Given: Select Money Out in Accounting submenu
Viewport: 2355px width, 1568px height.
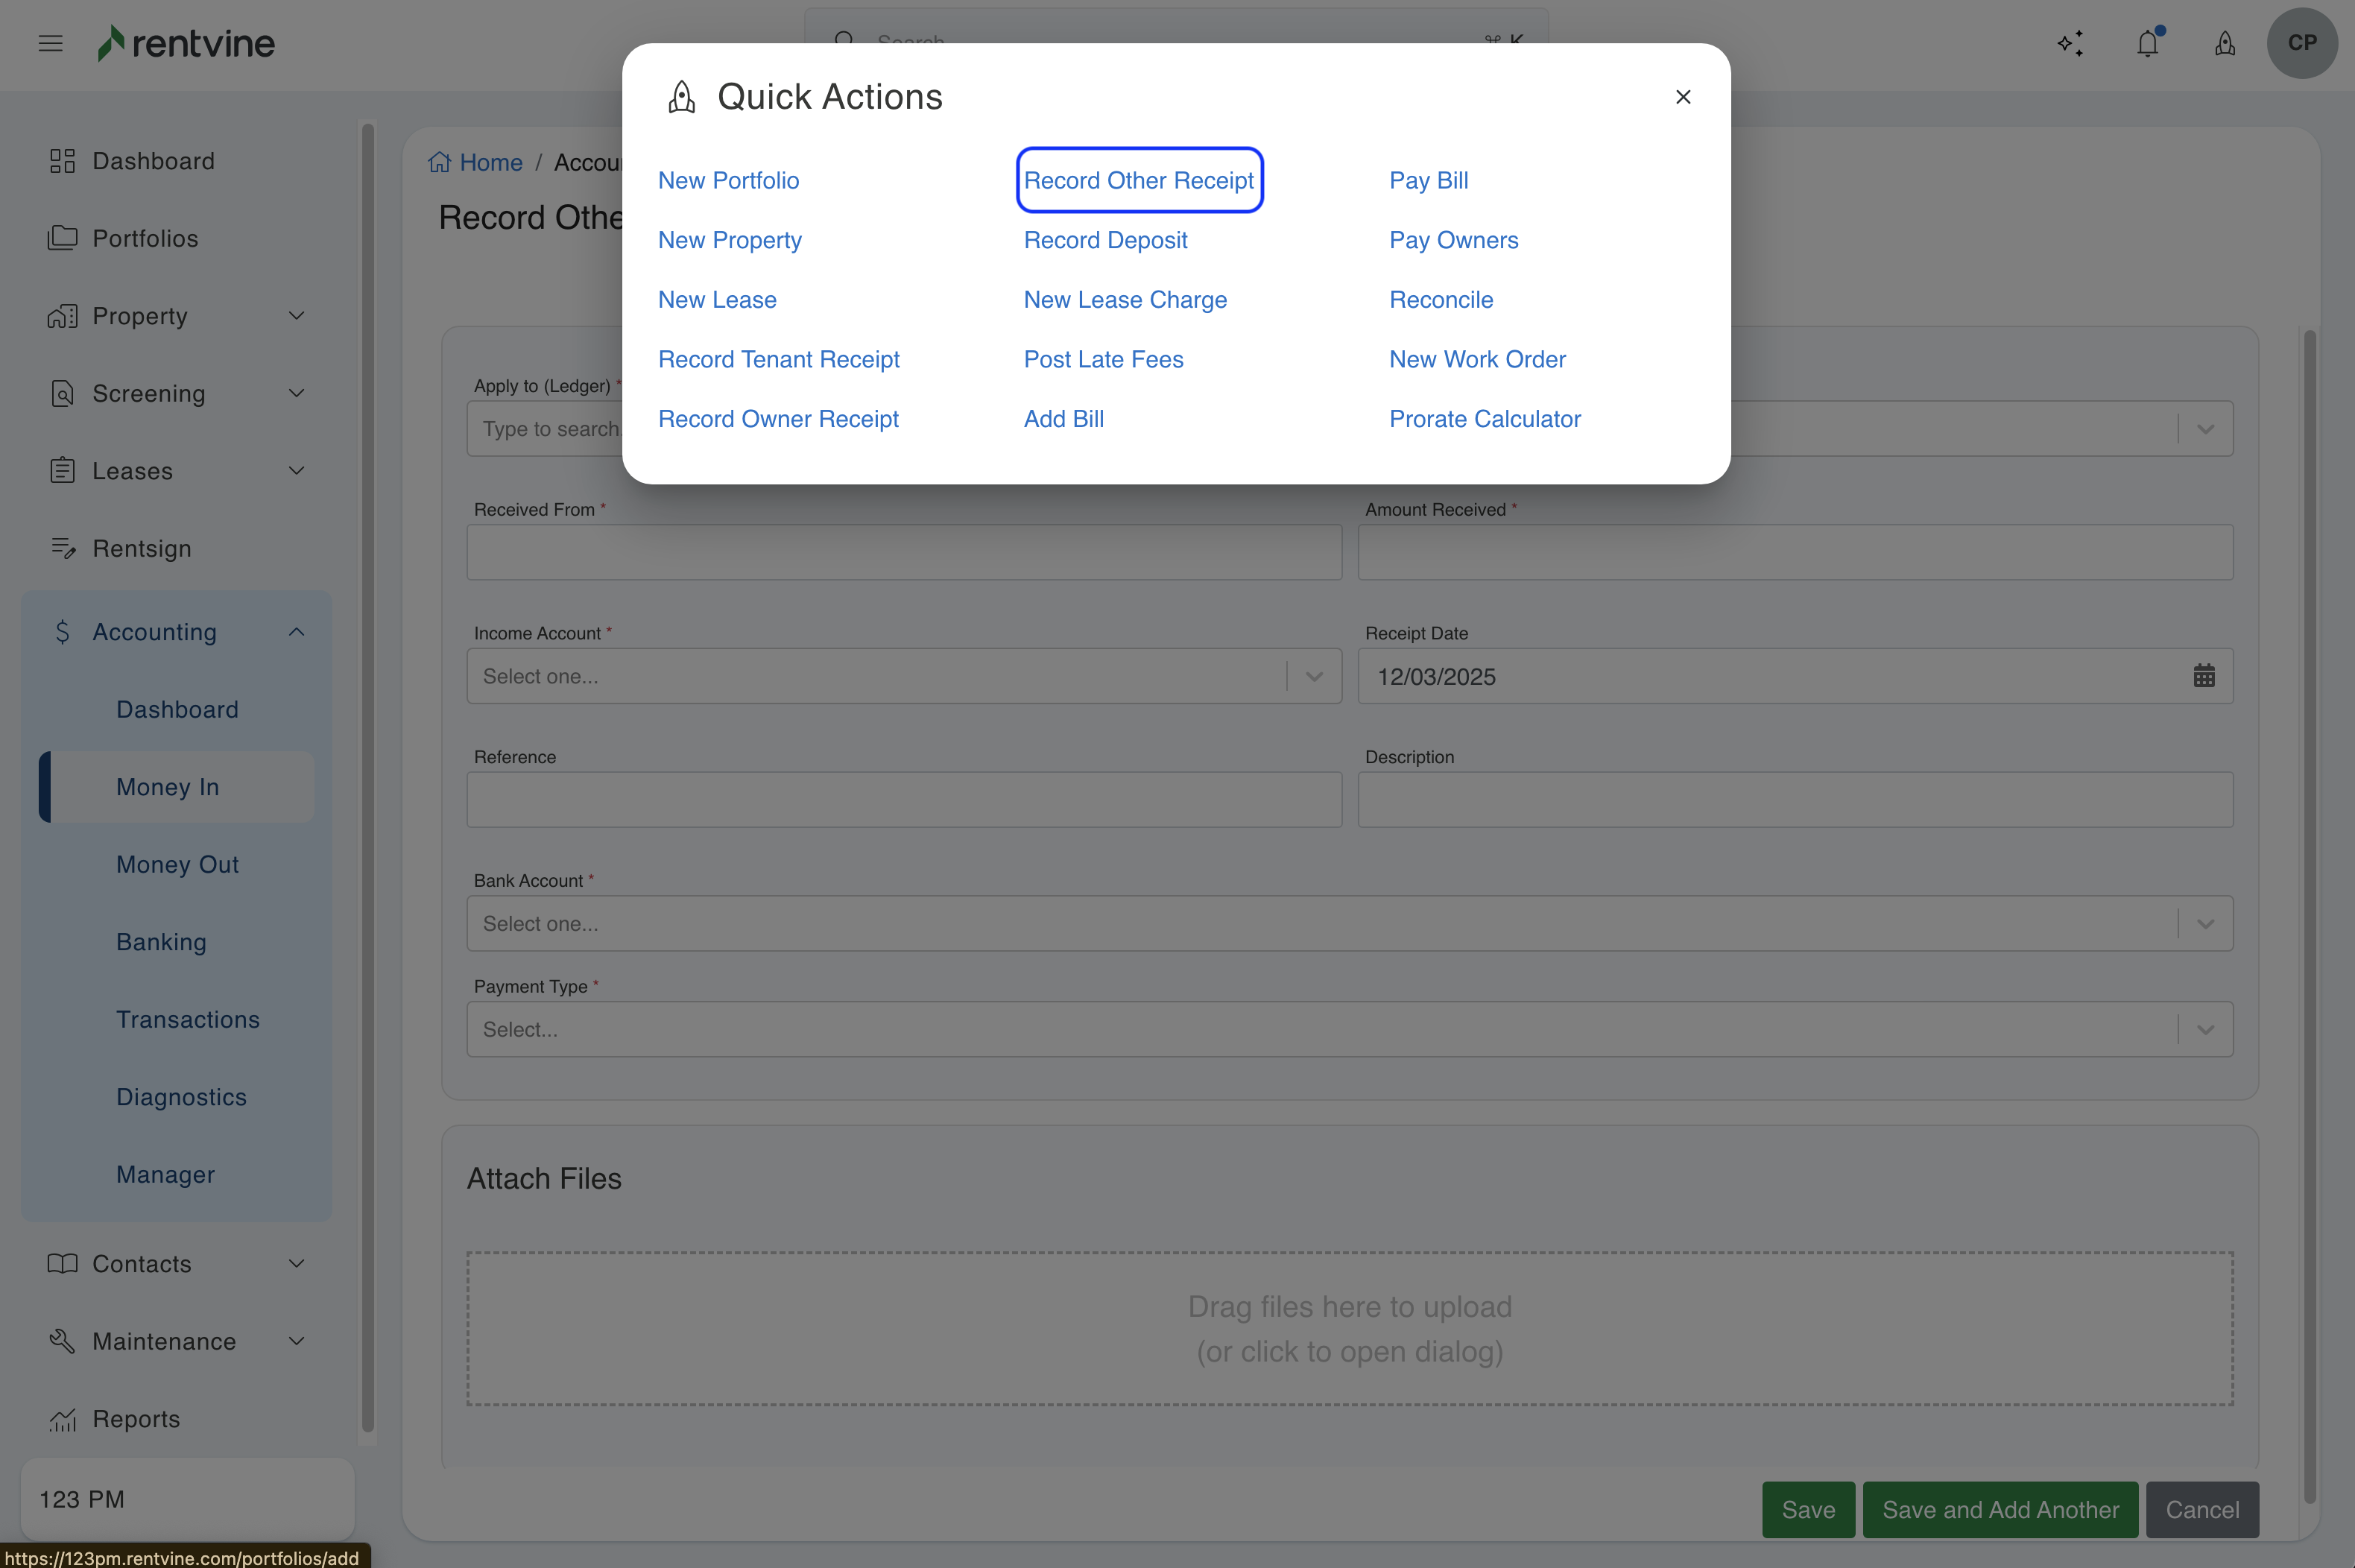Looking at the screenshot, I should click(x=177, y=864).
